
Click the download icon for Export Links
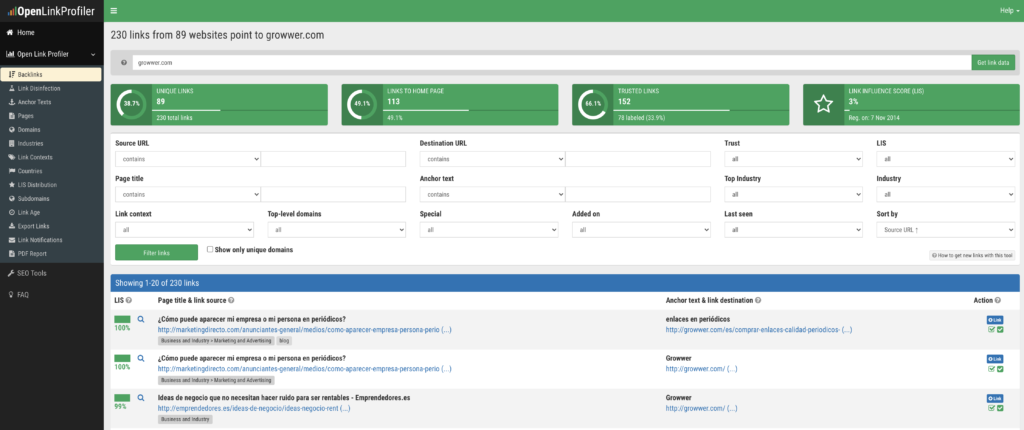(12, 226)
